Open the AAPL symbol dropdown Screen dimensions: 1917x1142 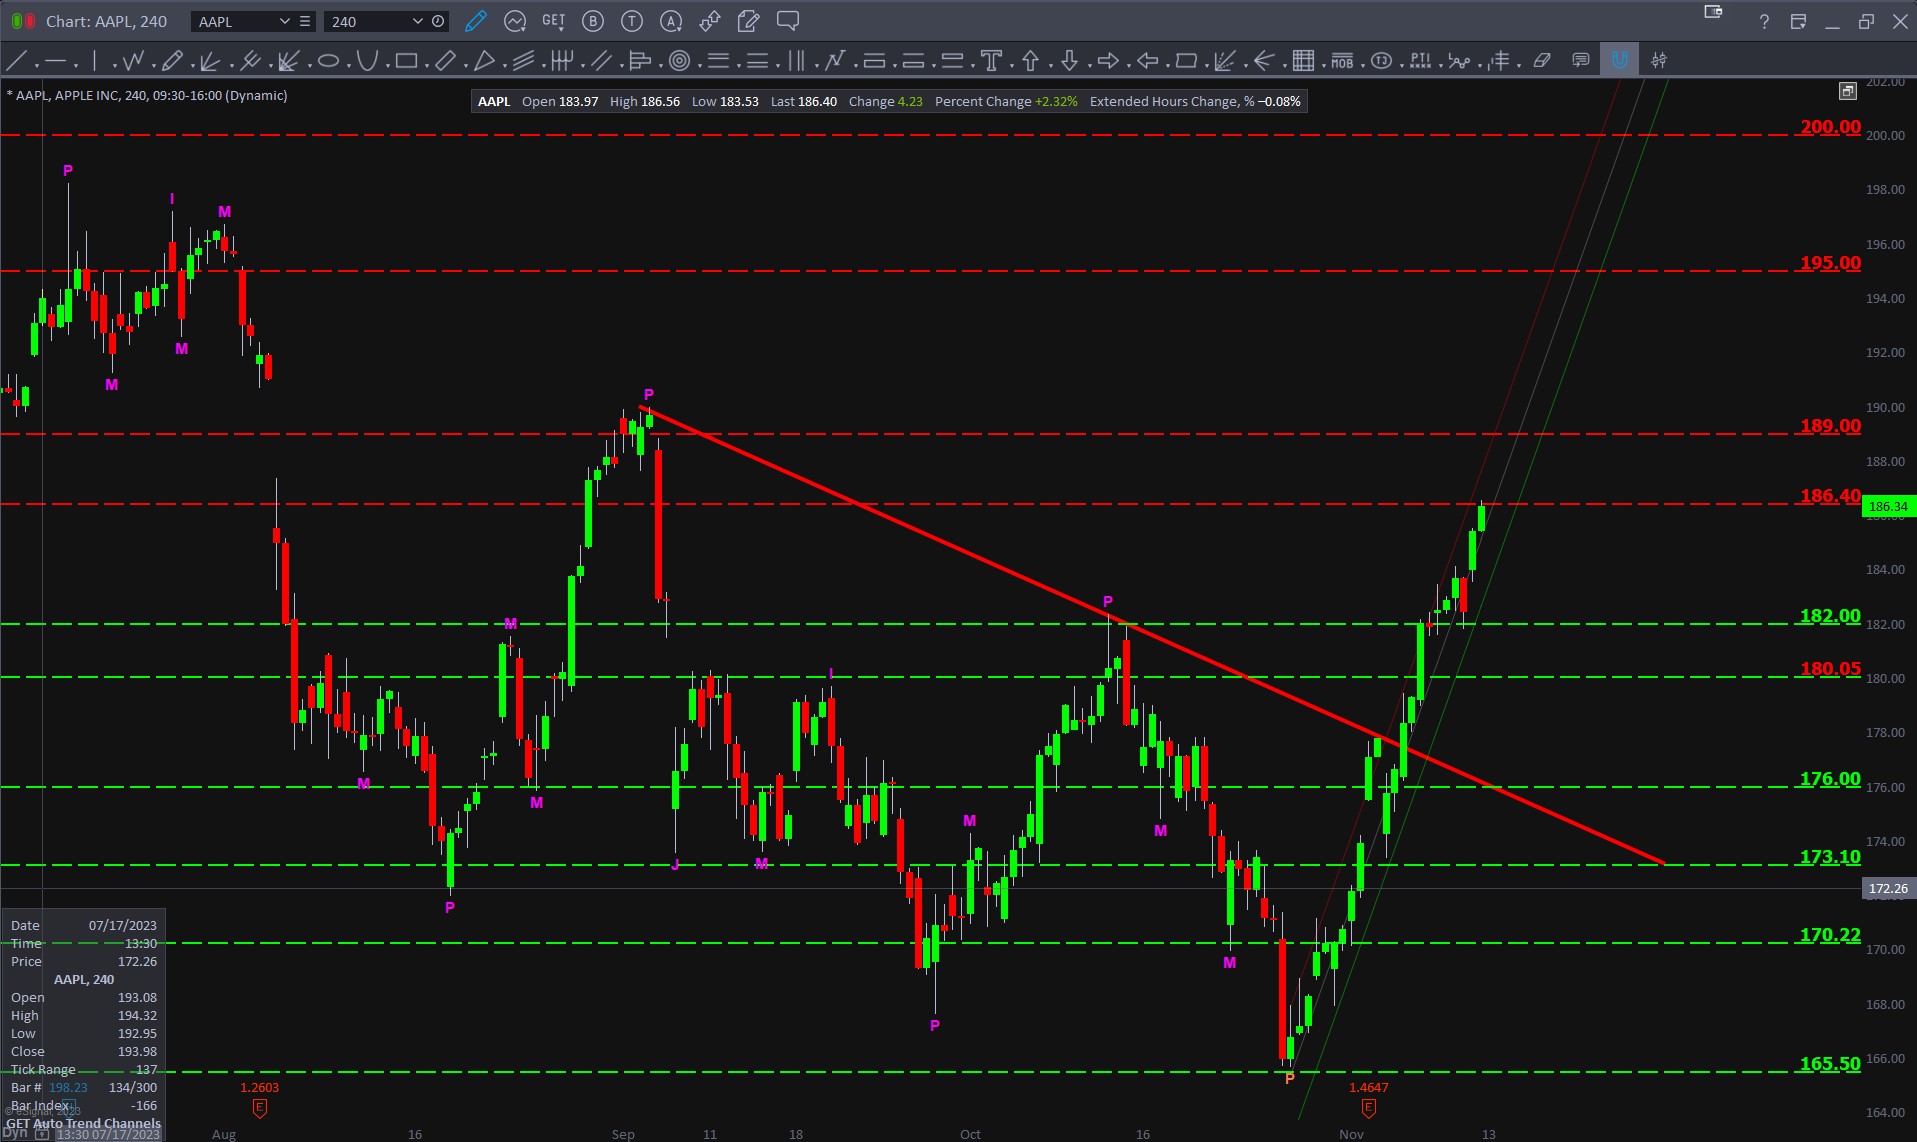[x=284, y=21]
